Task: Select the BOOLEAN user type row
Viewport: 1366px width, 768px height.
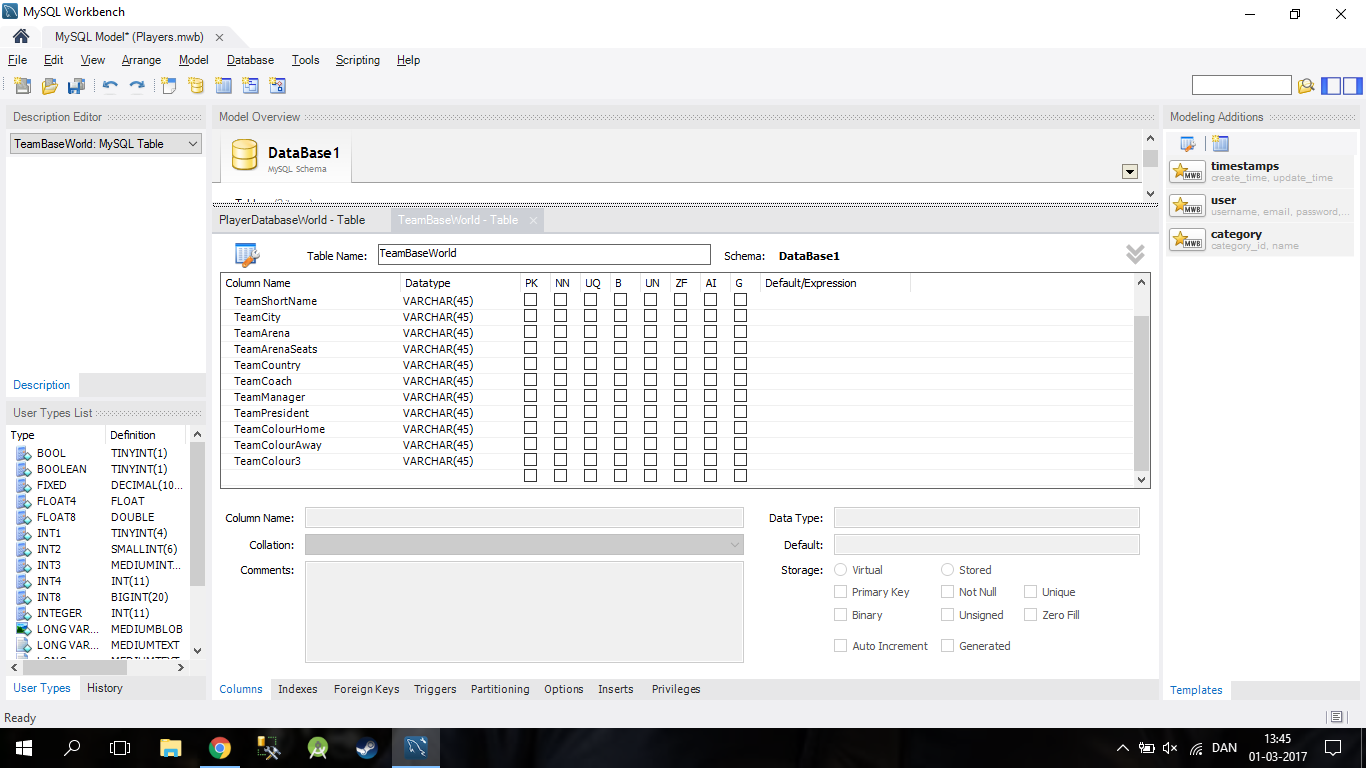Action: [96, 469]
